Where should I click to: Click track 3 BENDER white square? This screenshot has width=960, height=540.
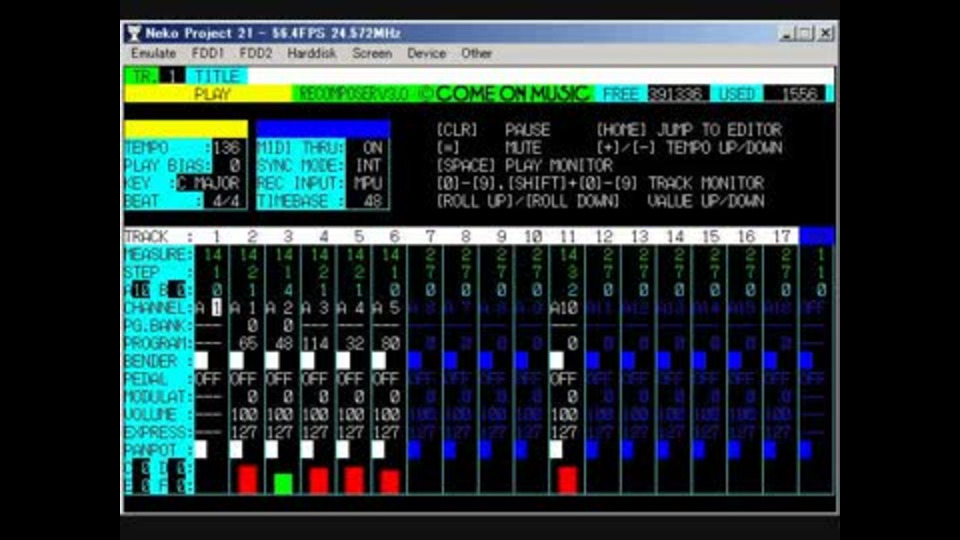click(272, 361)
